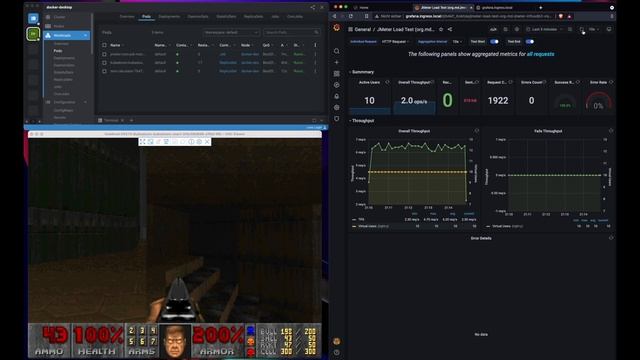The image size is (640, 360).
Task: Open the General folder breadcrumb link
Action: 363,29
